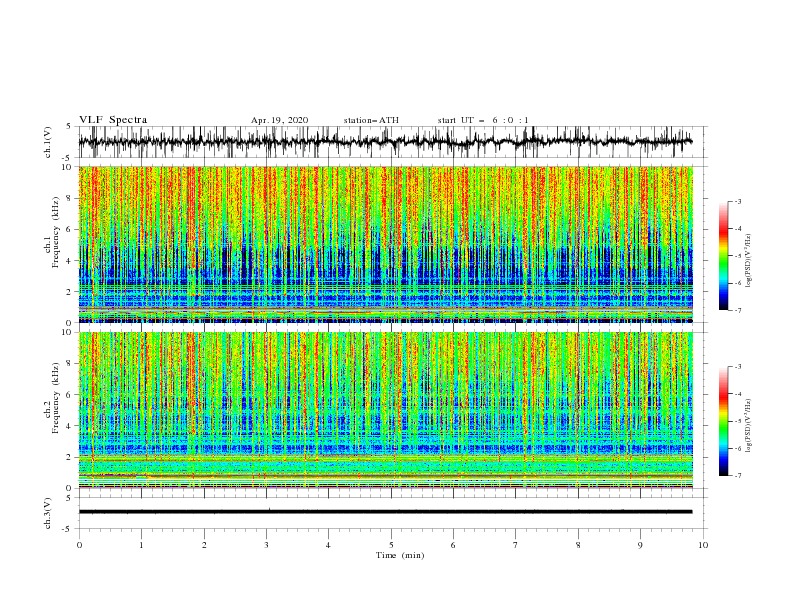Click the "VLF Spectra" title text

tap(113, 120)
